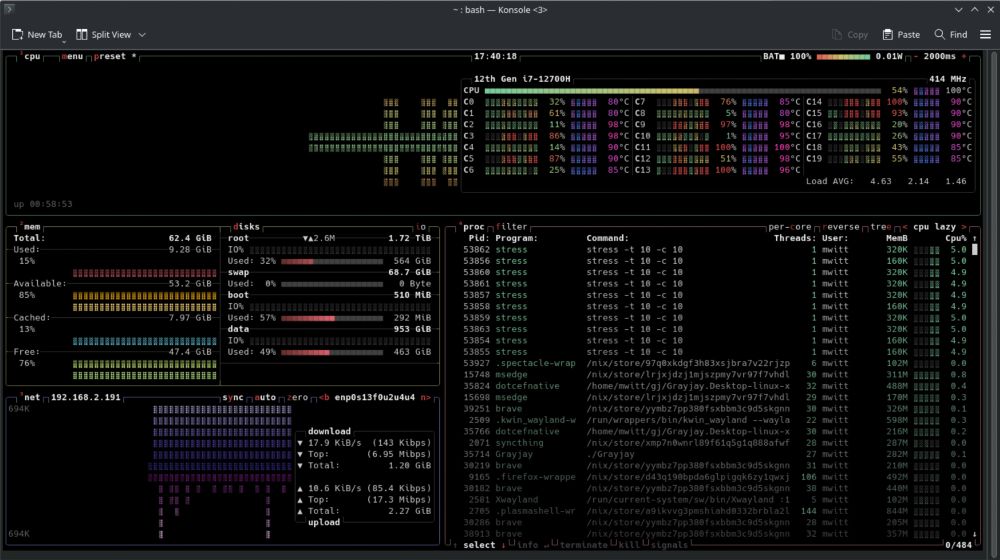
Task: Click terminate in process footer
Action: tap(584, 545)
